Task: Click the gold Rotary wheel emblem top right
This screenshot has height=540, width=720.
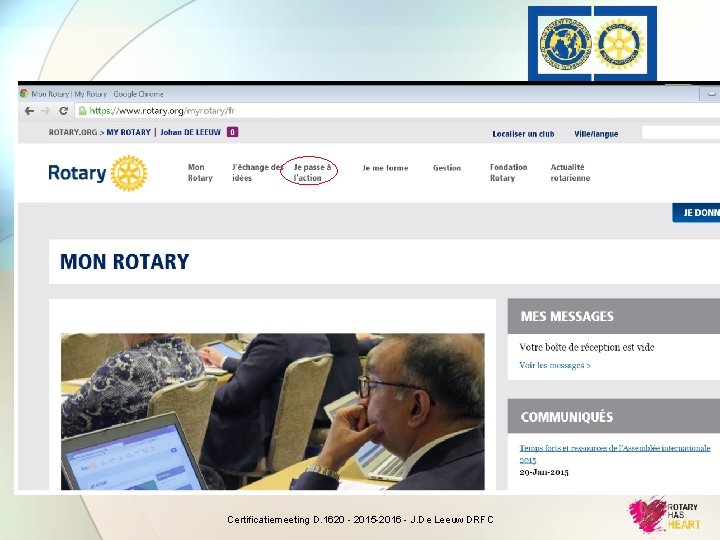Action: [x=619, y=44]
